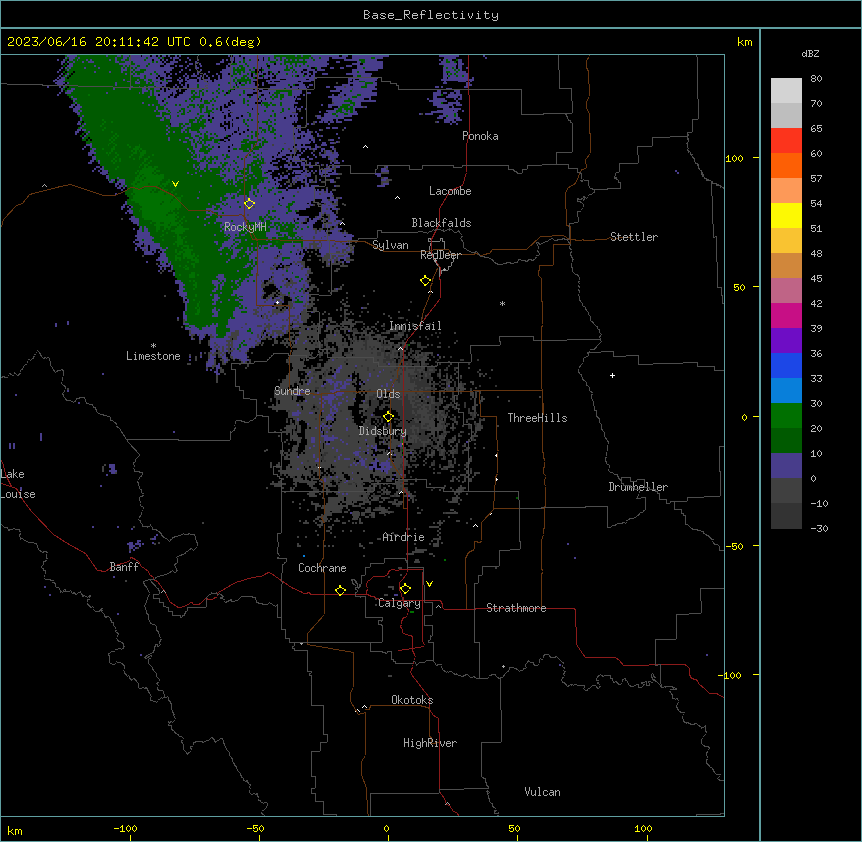Click the yellow diamond marker above Calgary label
The image size is (862, 842).
405,589
